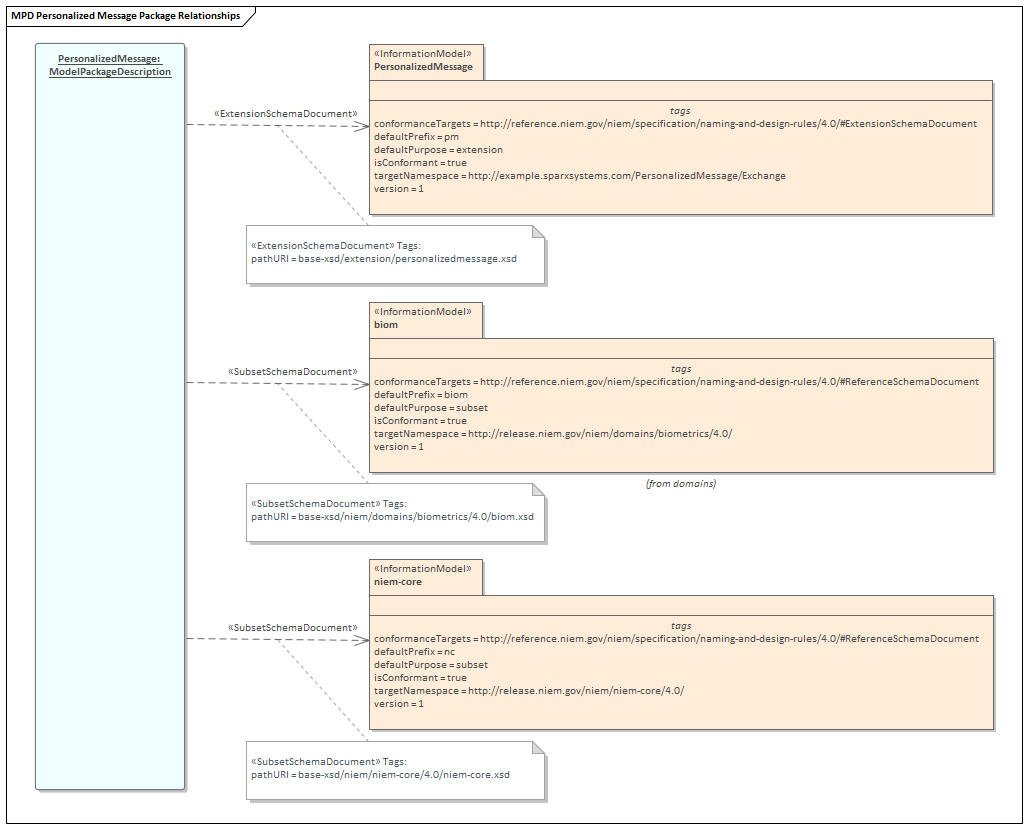Select the note containing biom.xsd pathURI
Screen dimensions: 1028x829
395,512
